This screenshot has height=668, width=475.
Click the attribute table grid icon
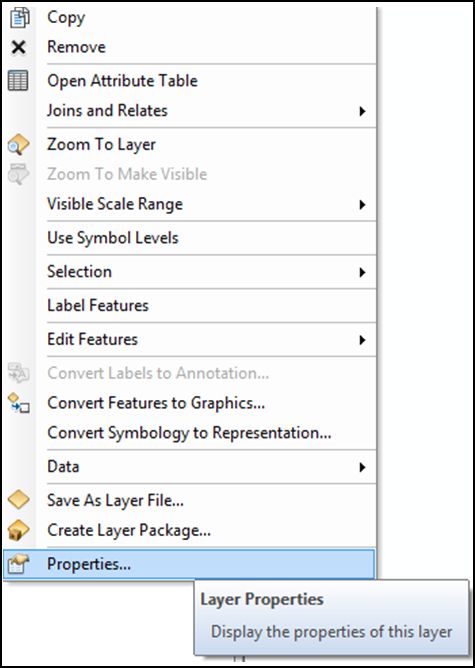pyautogui.click(x=18, y=81)
